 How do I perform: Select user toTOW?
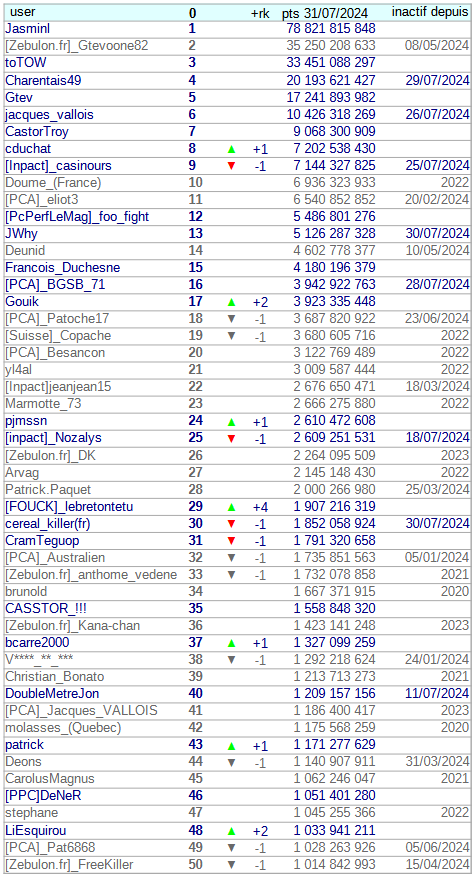[x=26, y=63]
